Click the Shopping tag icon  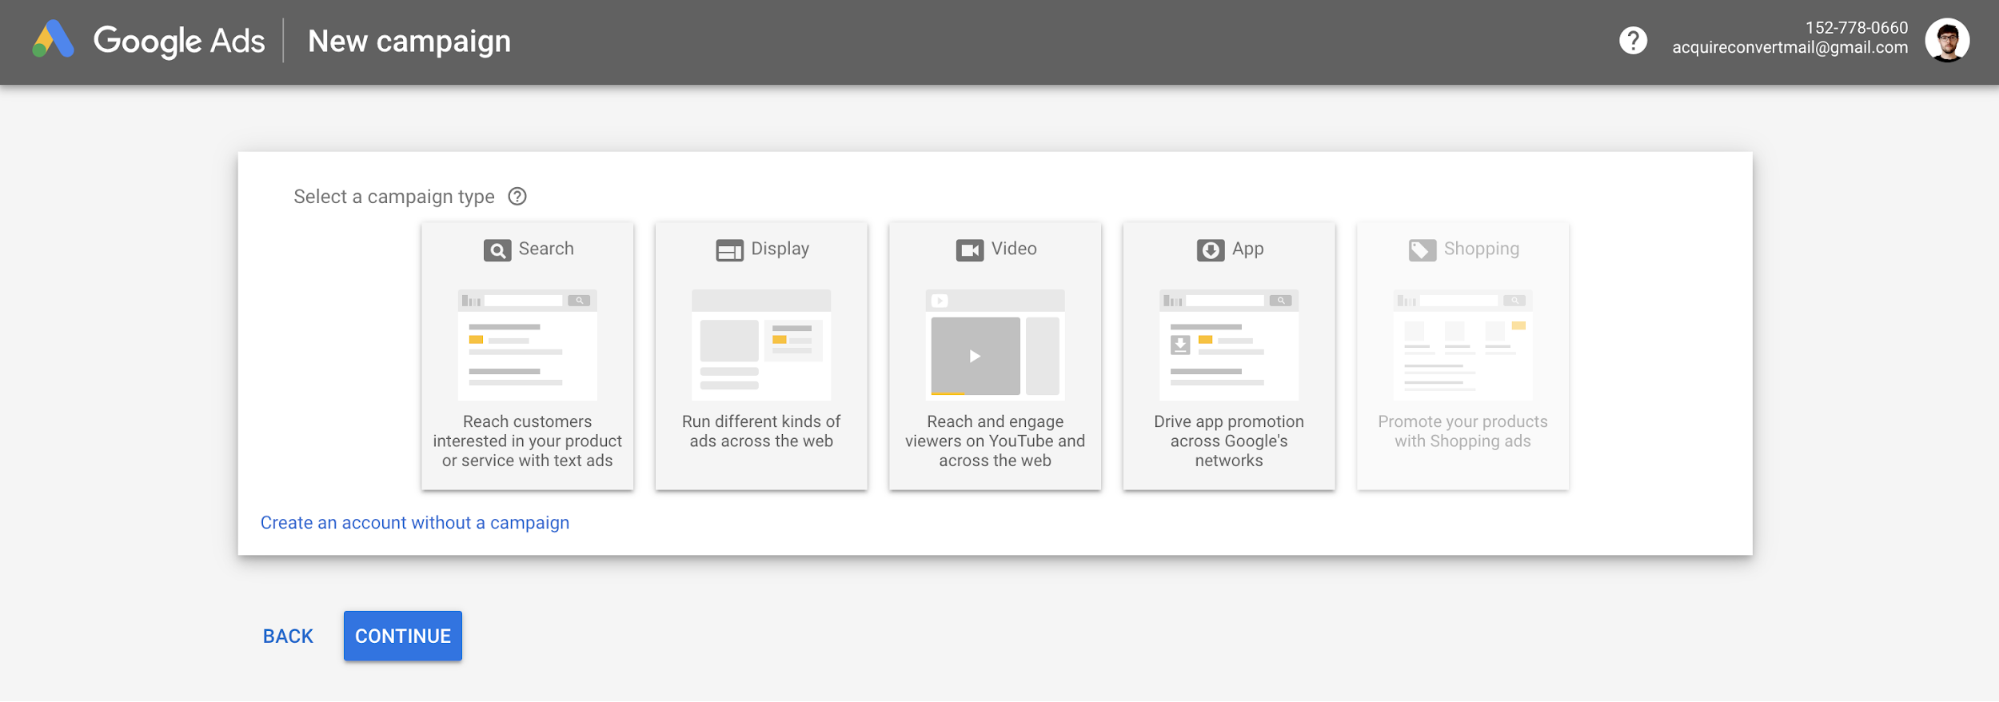click(x=1422, y=250)
